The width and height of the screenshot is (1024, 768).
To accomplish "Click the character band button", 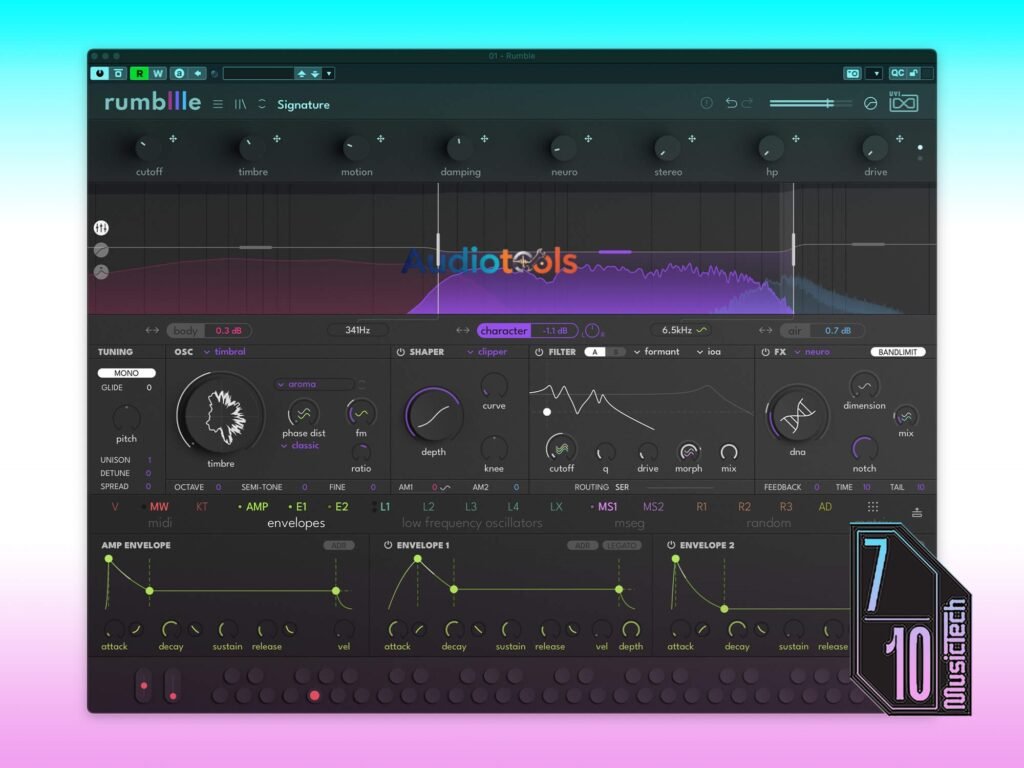I will 504,330.
